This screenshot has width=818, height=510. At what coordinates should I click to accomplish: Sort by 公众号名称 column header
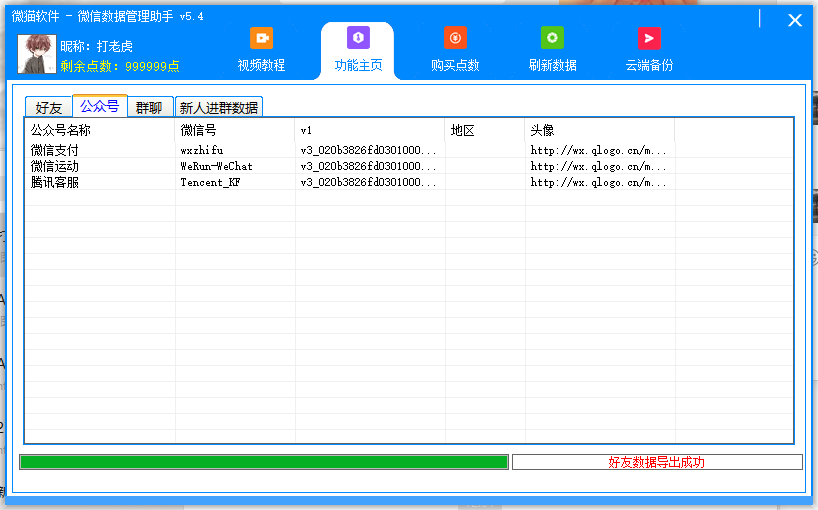tap(100, 130)
